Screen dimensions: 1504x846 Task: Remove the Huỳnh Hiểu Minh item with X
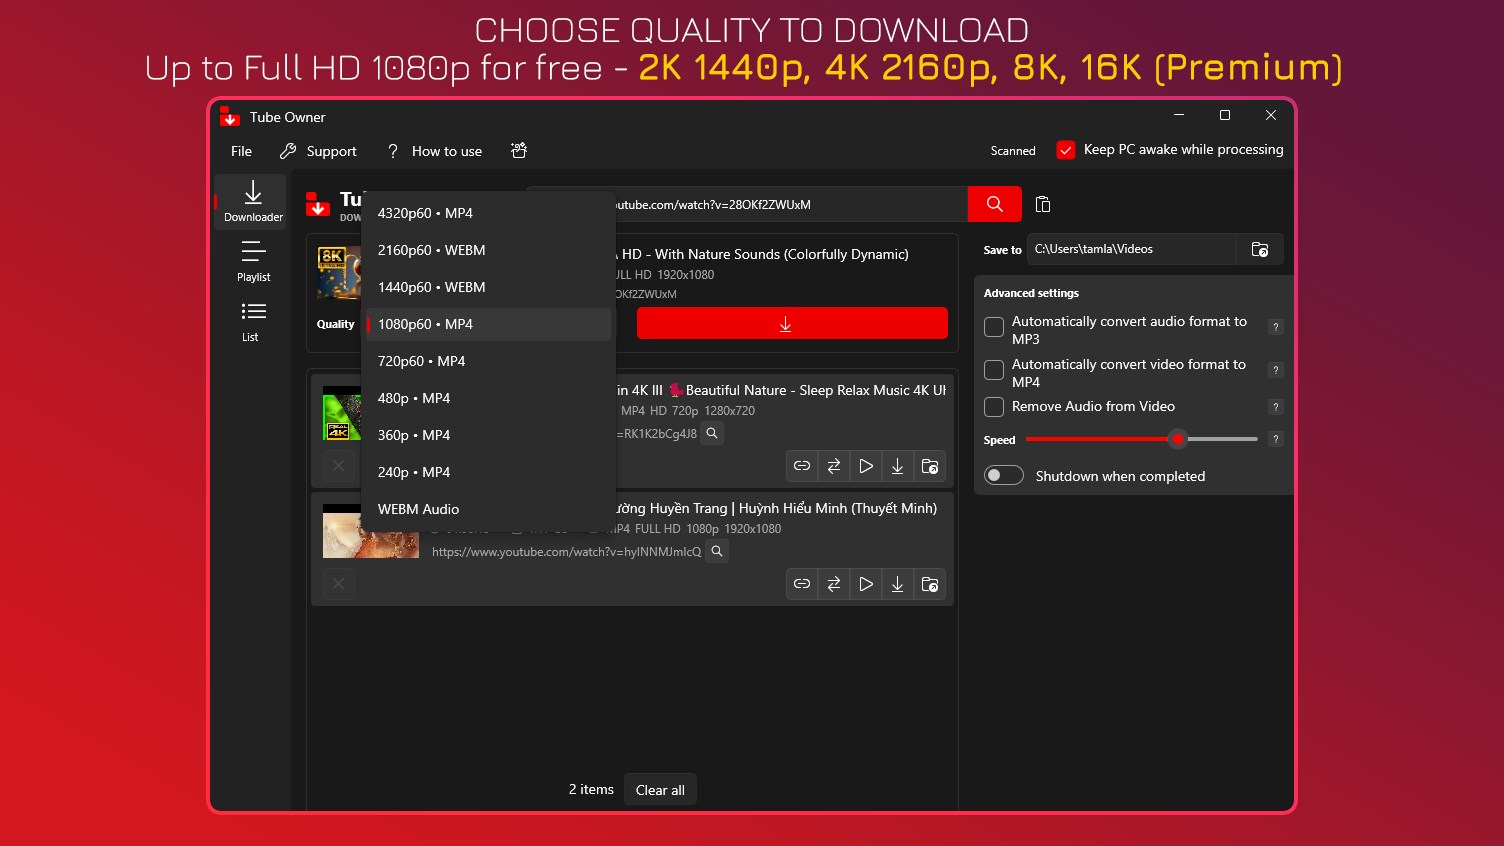pyautogui.click(x=339, y=584)
